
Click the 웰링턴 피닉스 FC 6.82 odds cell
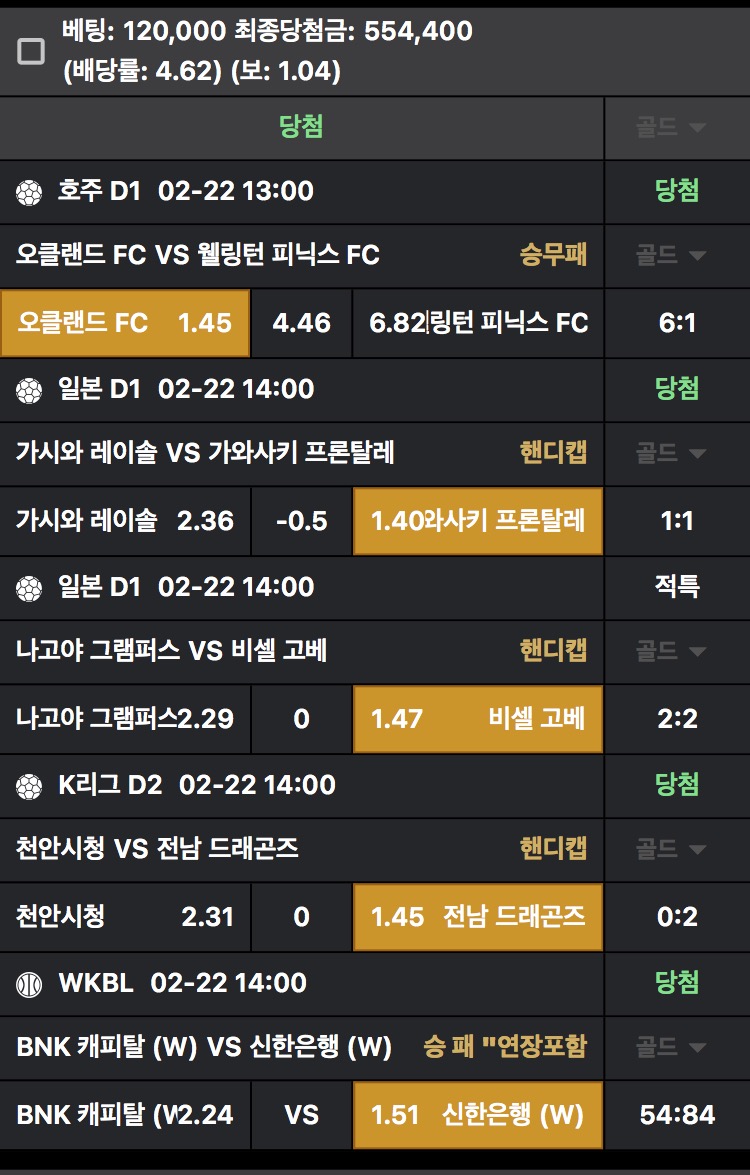pyautogui.click(x=478, y=323)
